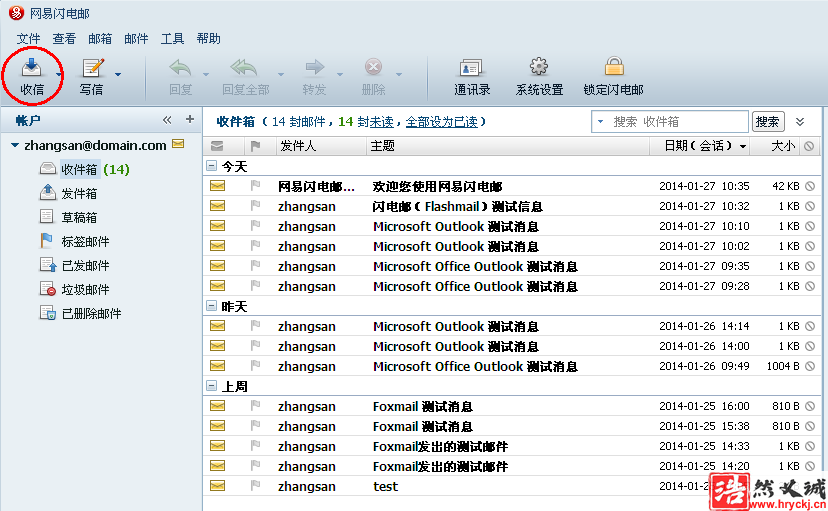Viewport: 828px width, 511px height.
Task: Click the column icon right of 大小 header
Action: tap(810, 146)
